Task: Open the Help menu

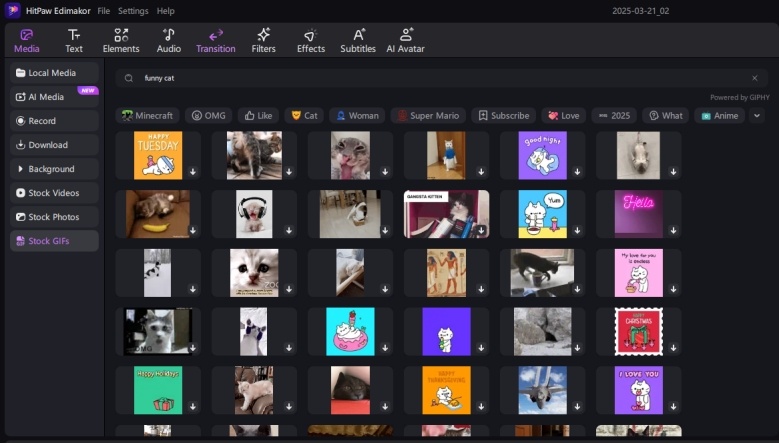Action: pyautogui.click(x=166, y=11)
